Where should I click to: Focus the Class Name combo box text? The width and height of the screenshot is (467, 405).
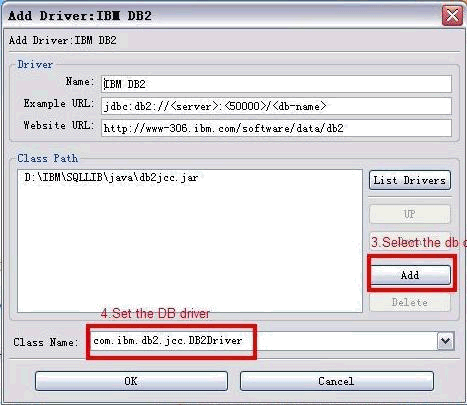tap(263, 341)
